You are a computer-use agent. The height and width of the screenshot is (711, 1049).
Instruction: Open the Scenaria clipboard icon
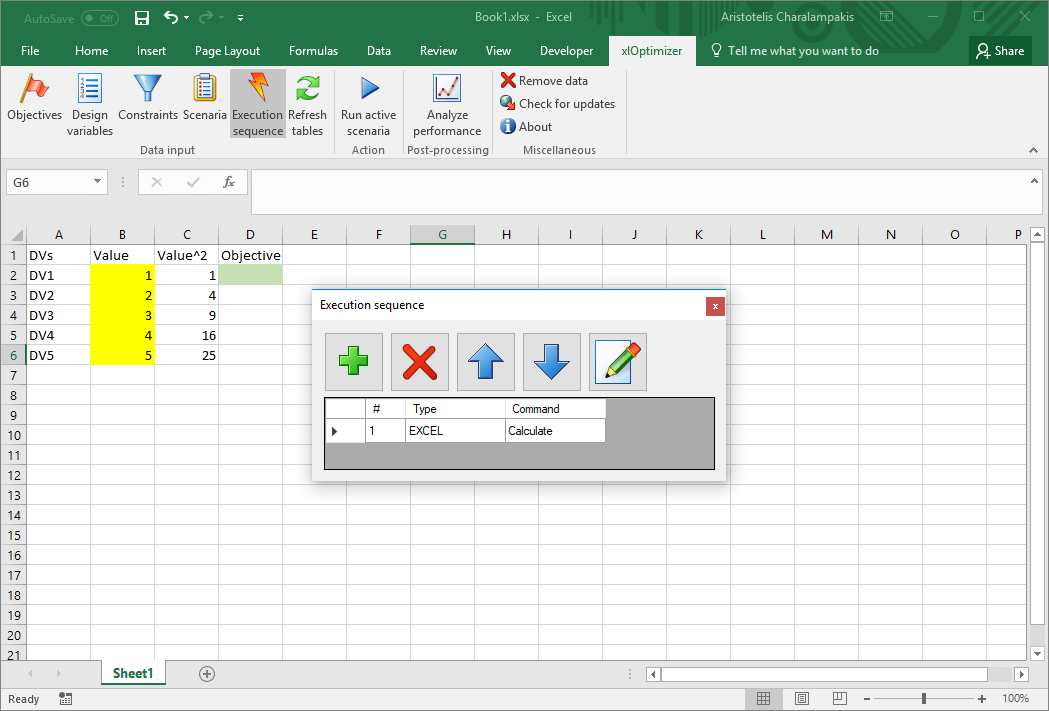click(x=205, y=90)
